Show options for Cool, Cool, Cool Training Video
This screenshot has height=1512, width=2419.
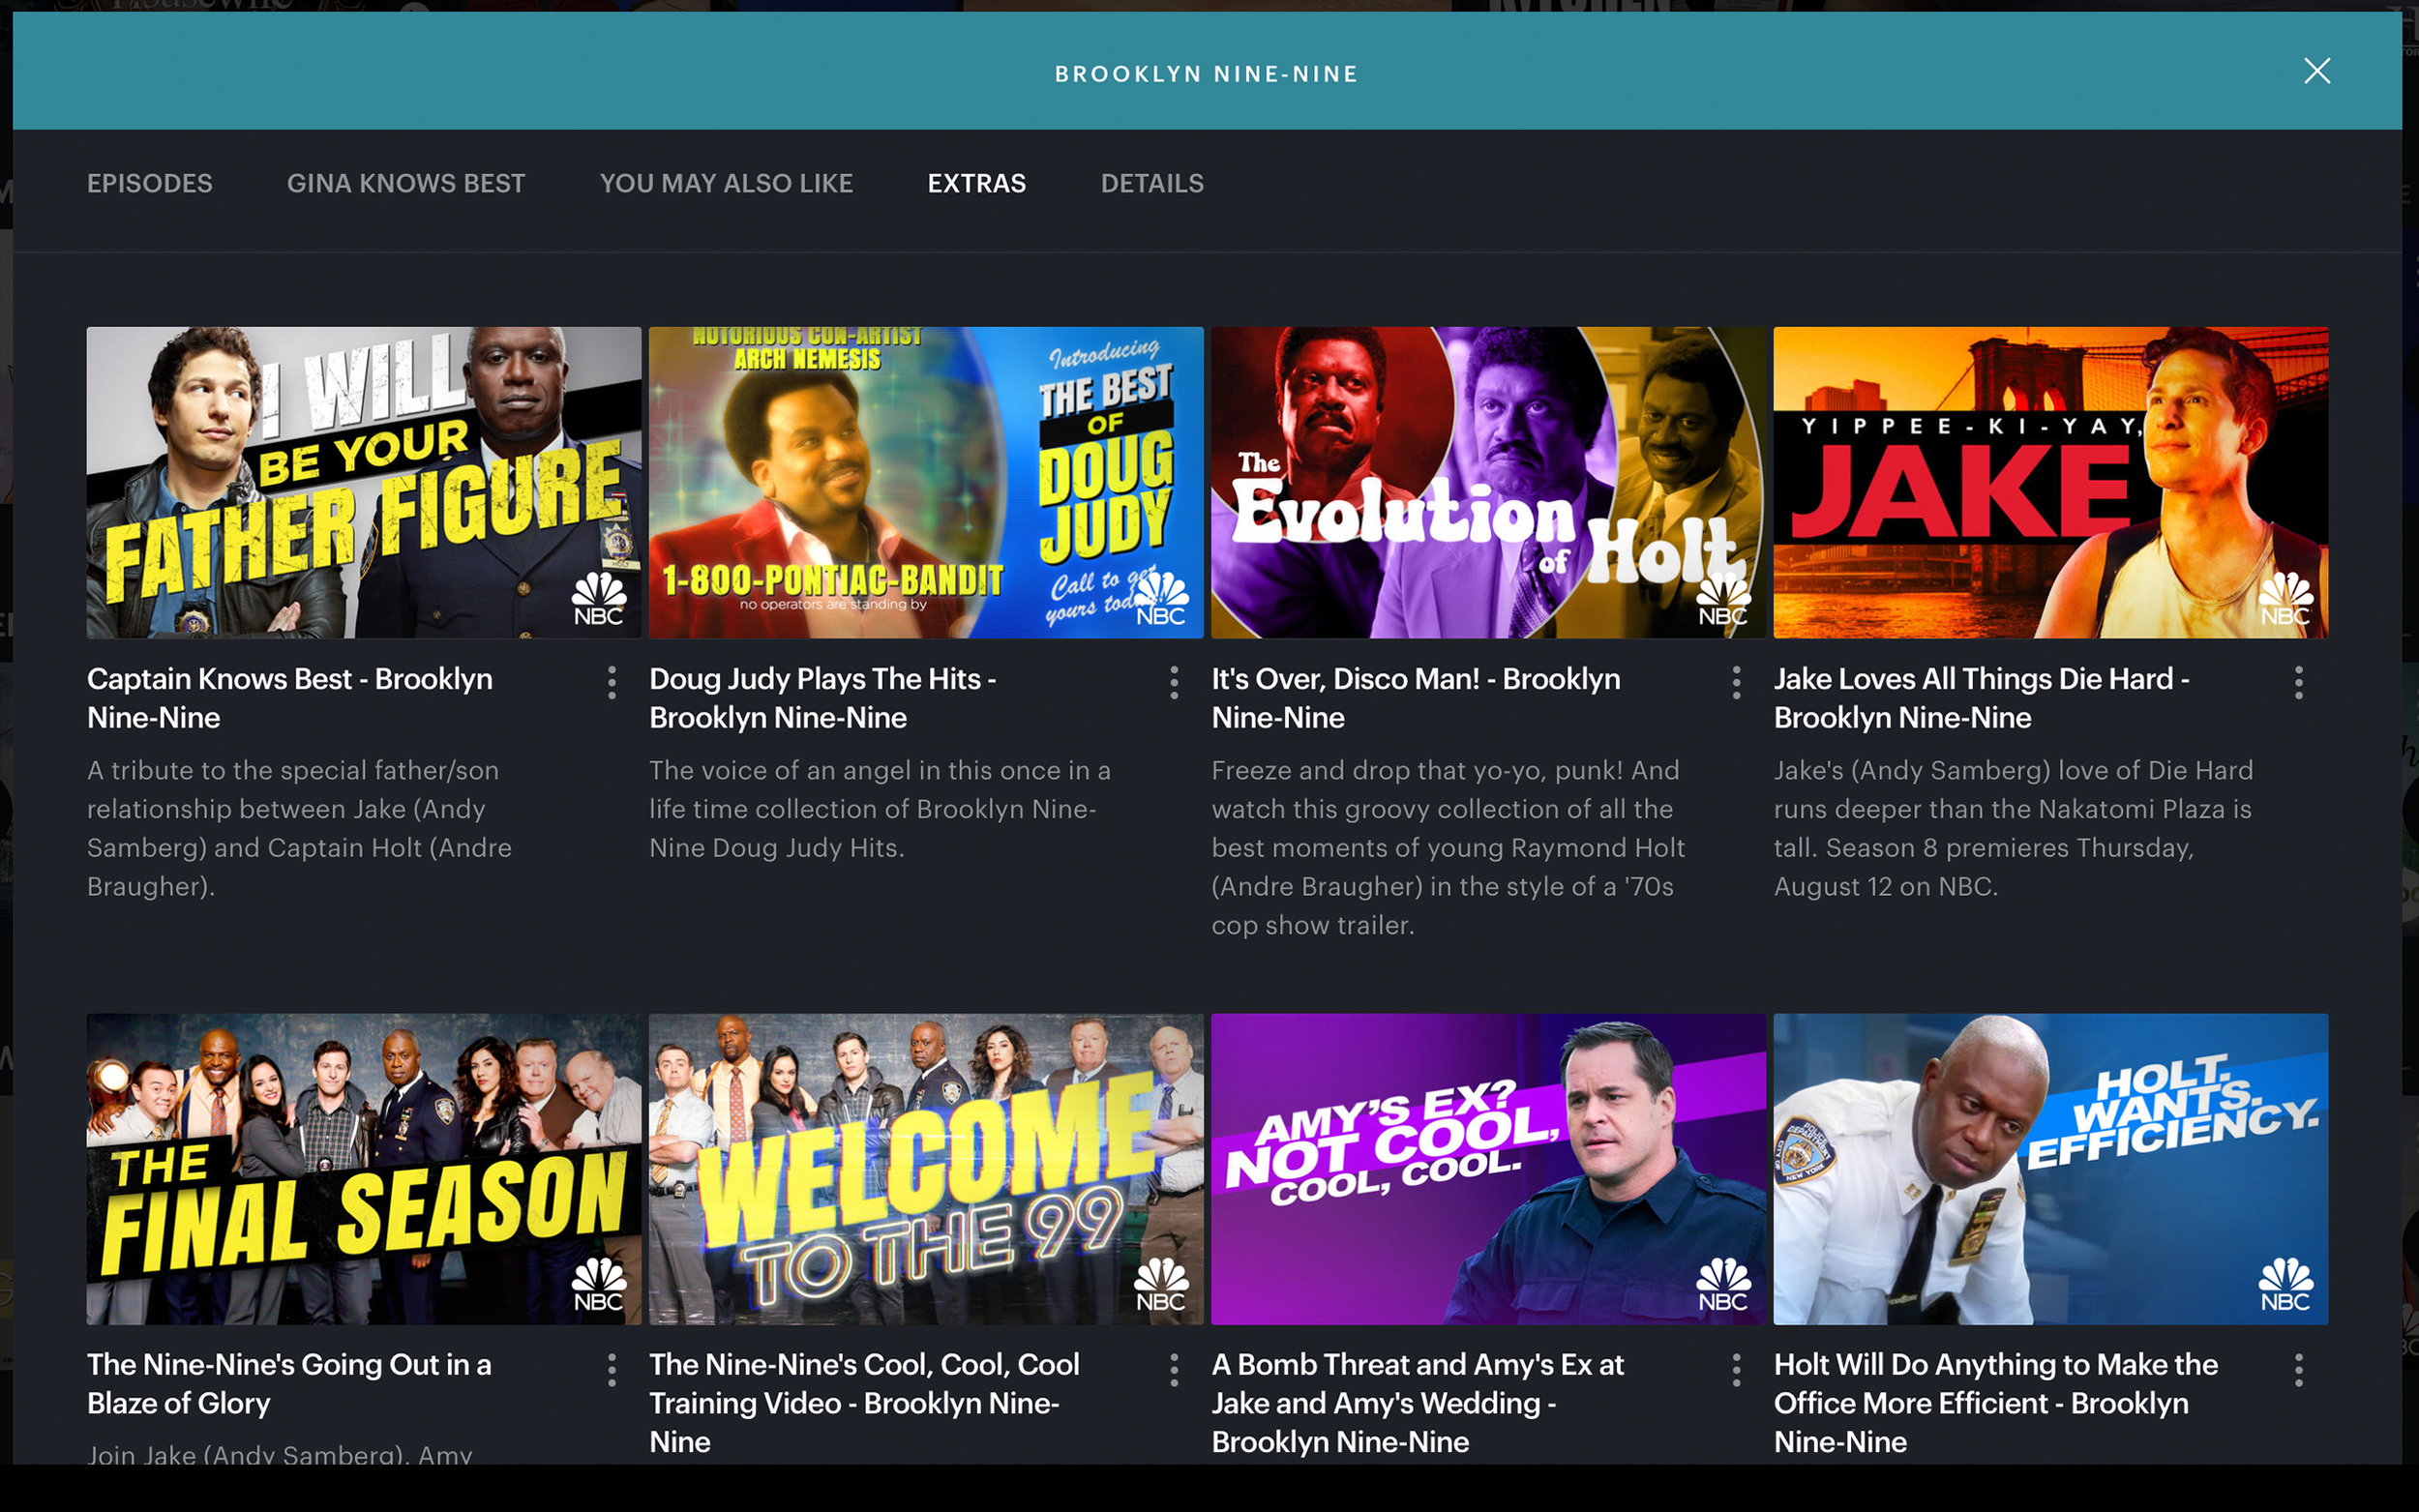[1174, 1370]
